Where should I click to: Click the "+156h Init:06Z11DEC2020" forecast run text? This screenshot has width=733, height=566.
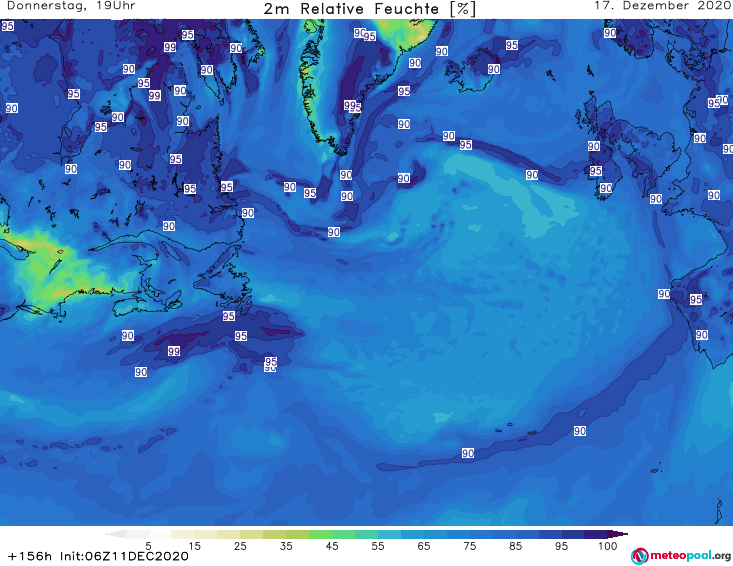98,556
